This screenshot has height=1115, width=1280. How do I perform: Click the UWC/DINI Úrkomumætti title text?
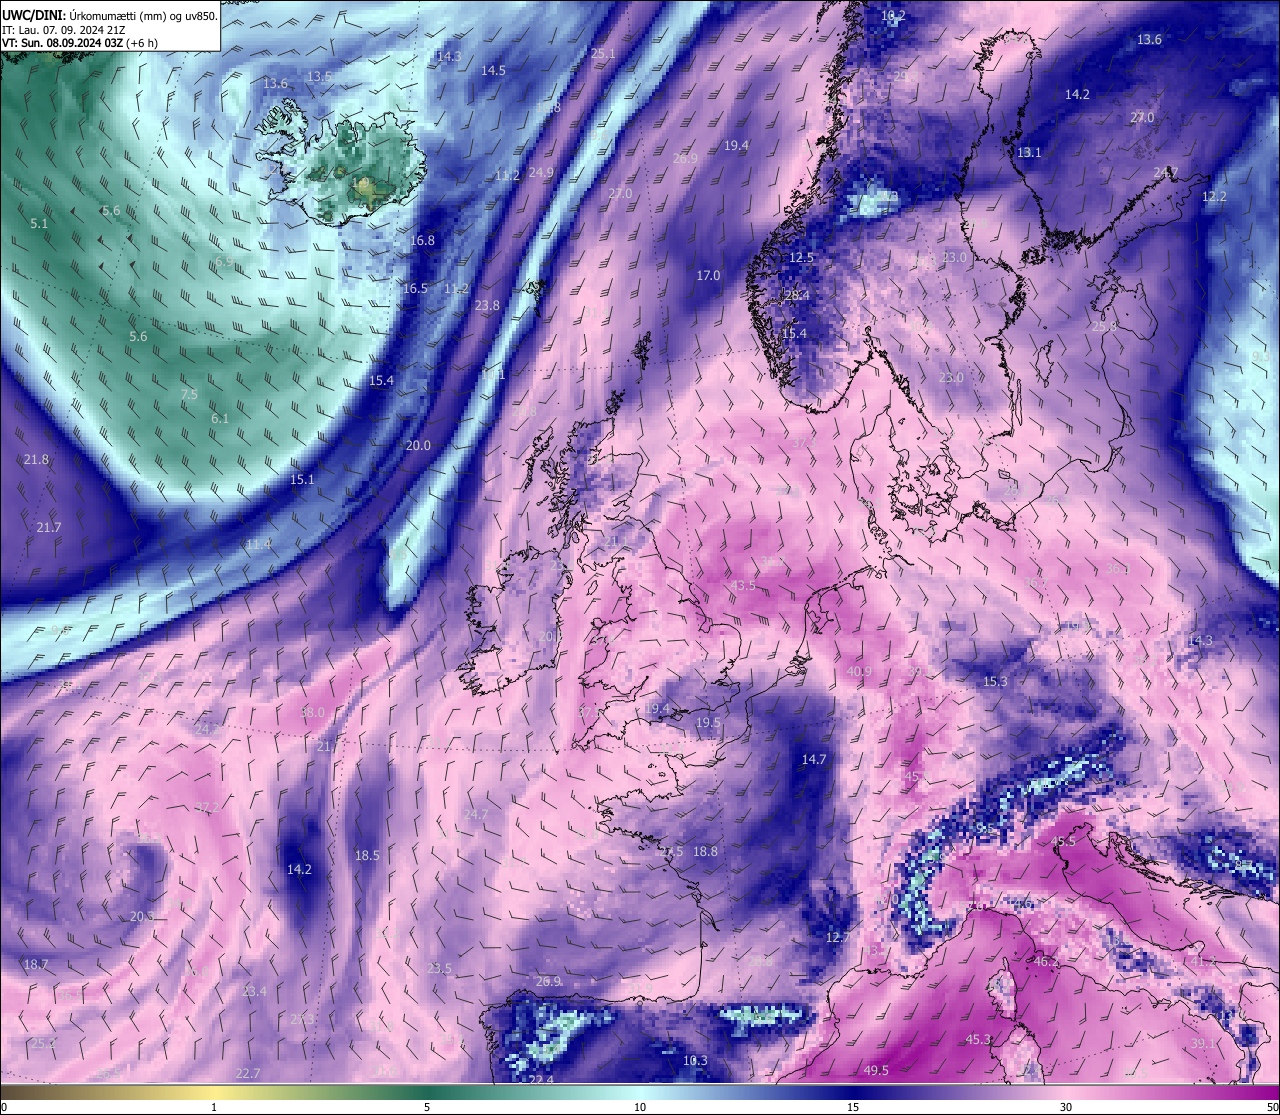[x=109, y=15]
